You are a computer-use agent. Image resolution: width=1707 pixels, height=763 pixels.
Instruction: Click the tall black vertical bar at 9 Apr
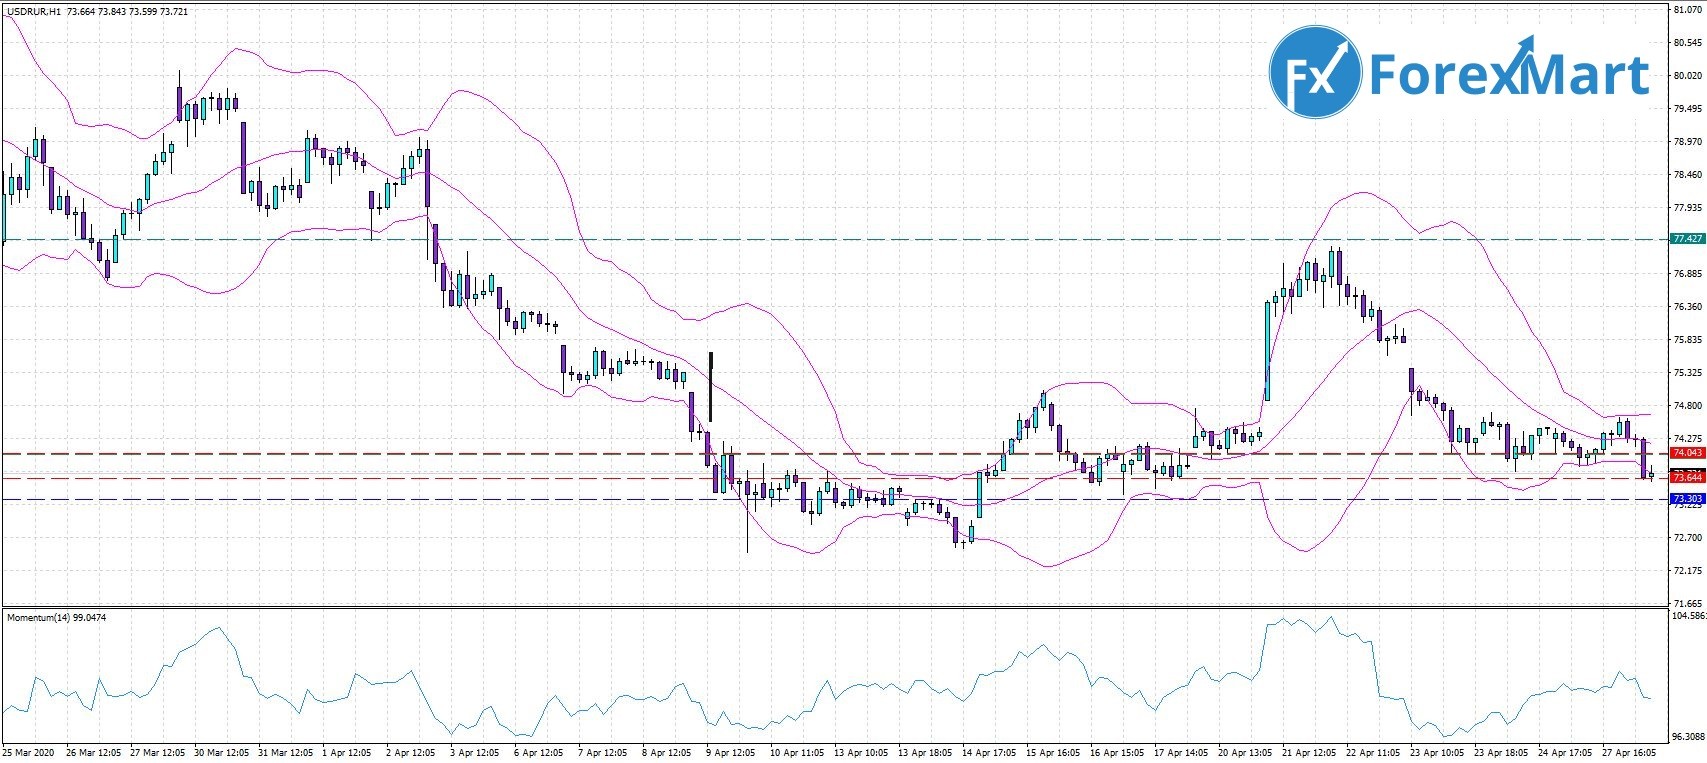[x=710, y=387]
